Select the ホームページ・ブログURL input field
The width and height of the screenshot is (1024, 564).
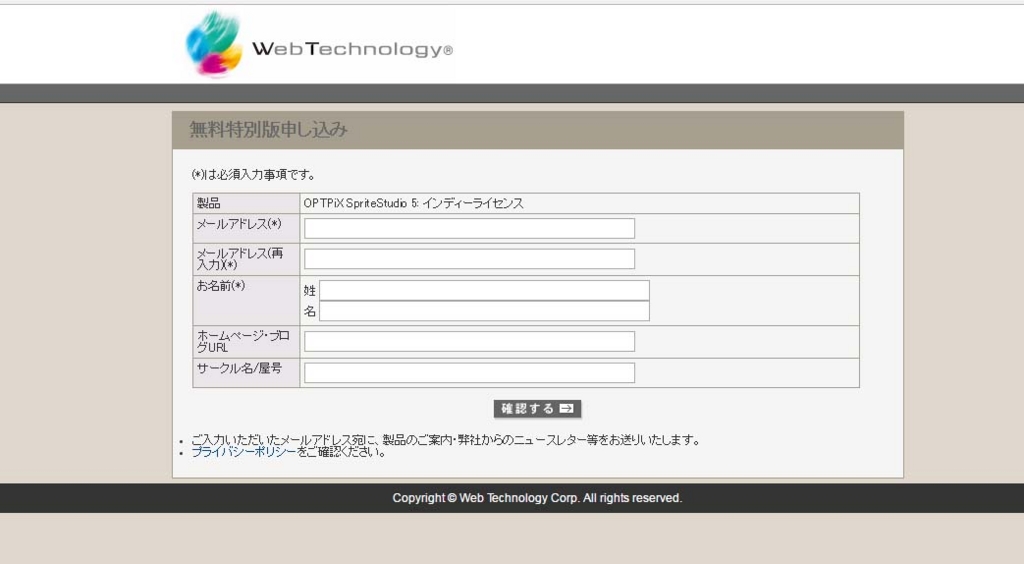click(469, 341)
